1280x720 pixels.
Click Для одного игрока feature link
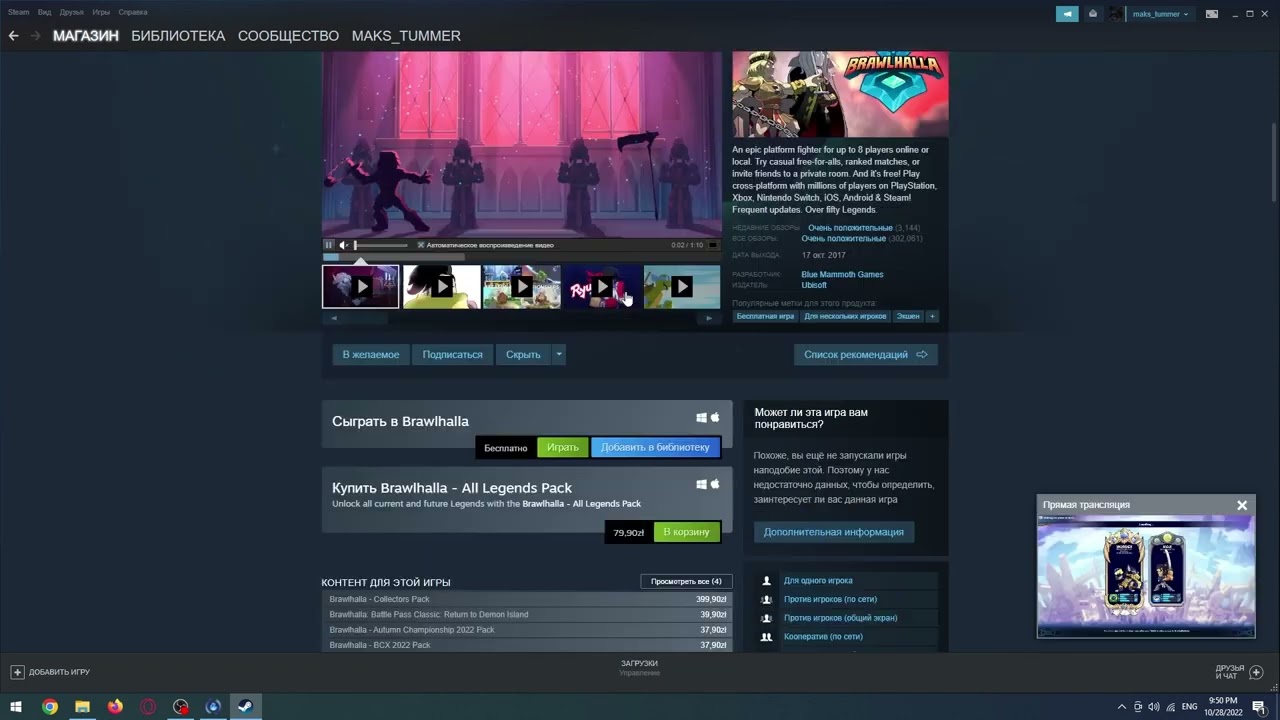tap(818, 580)
